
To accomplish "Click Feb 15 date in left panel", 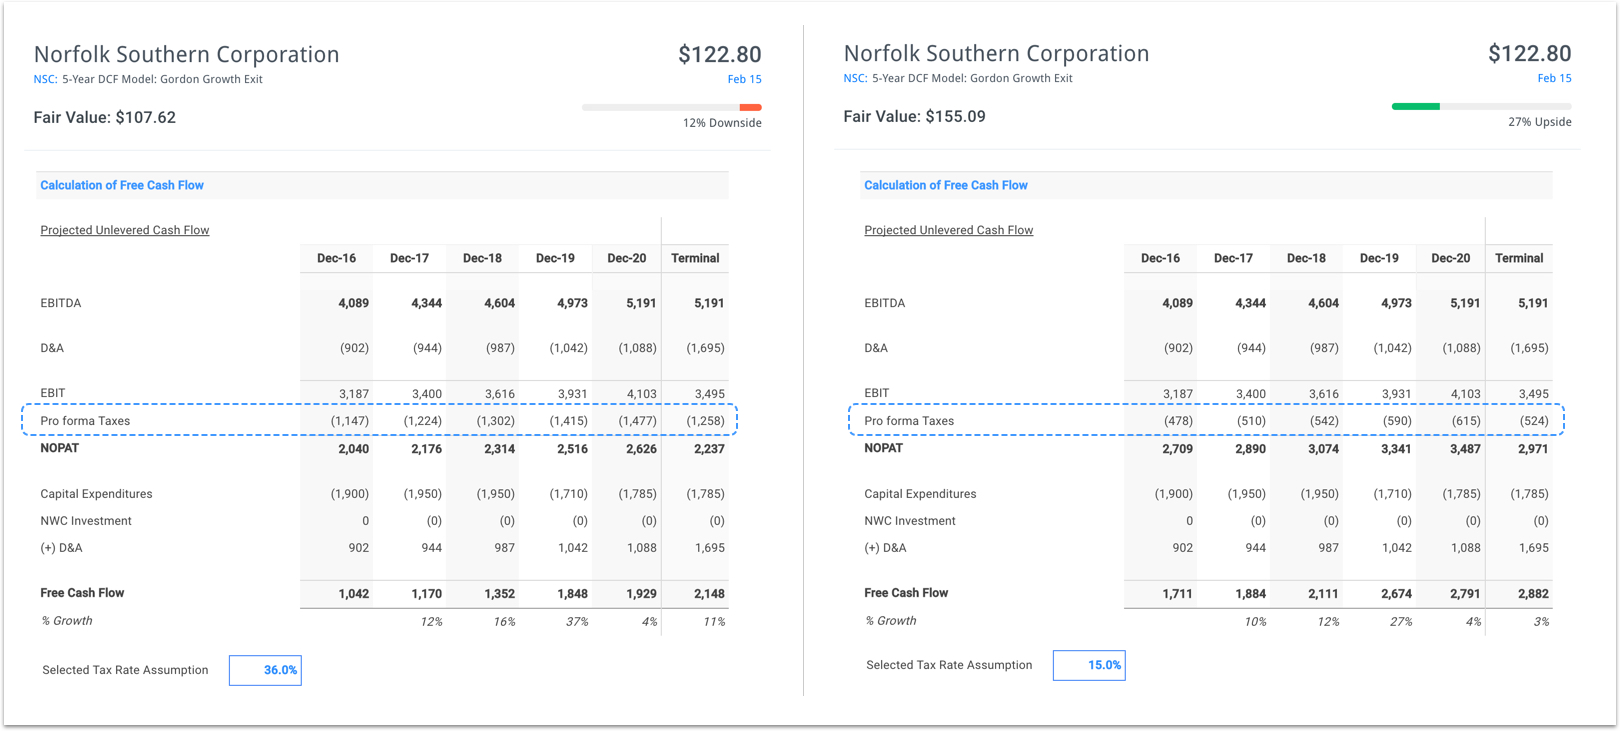I will click(x=744, y=79).
